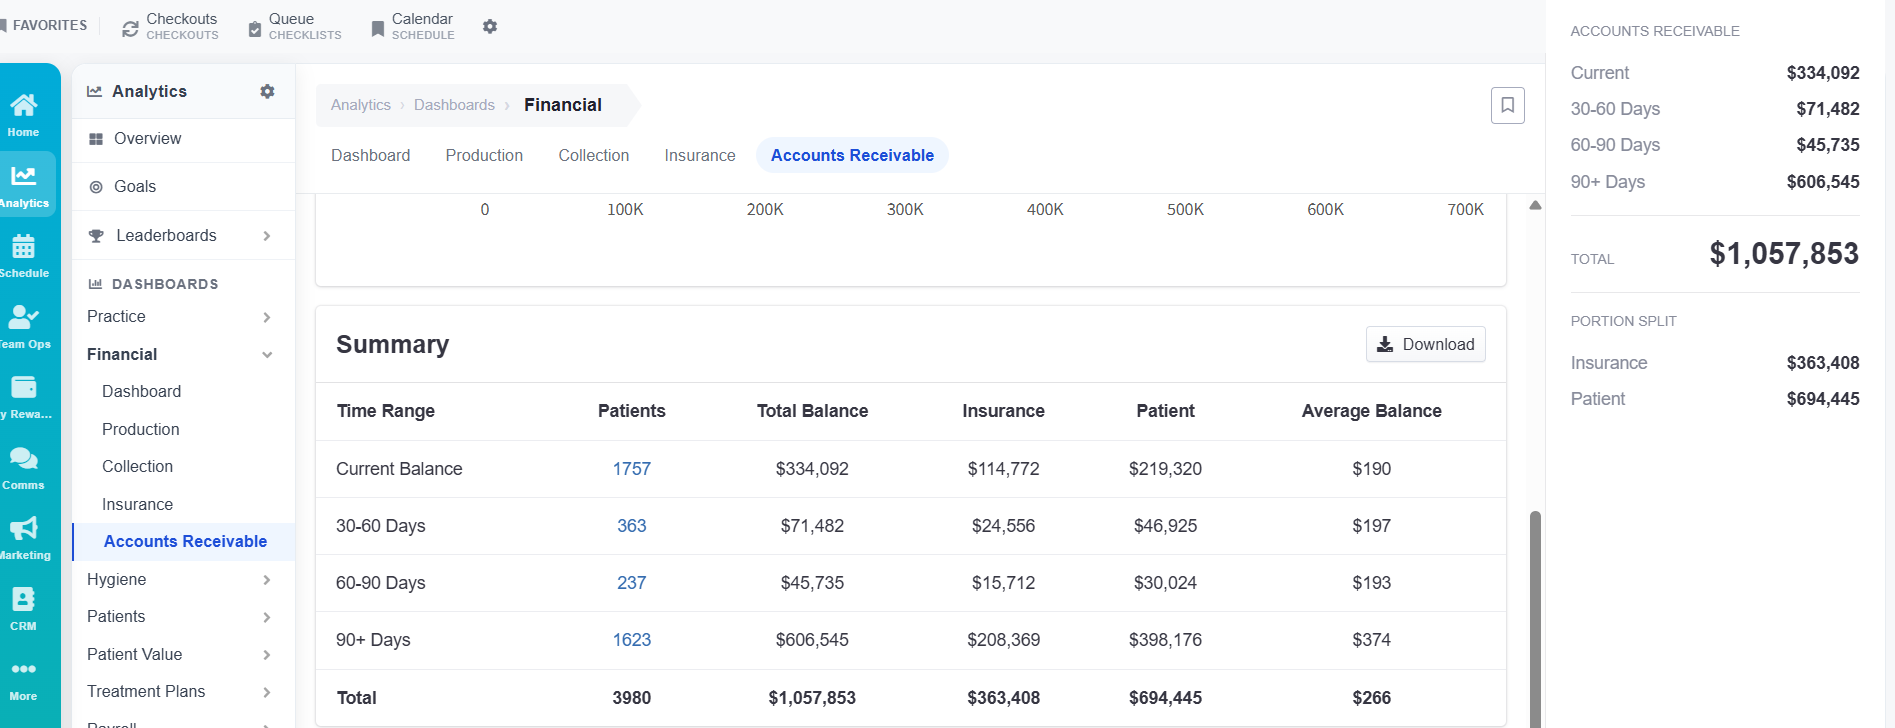Open the Home sidebar icon
This screenshot has height=728, width=1895.
pos(24,115)
